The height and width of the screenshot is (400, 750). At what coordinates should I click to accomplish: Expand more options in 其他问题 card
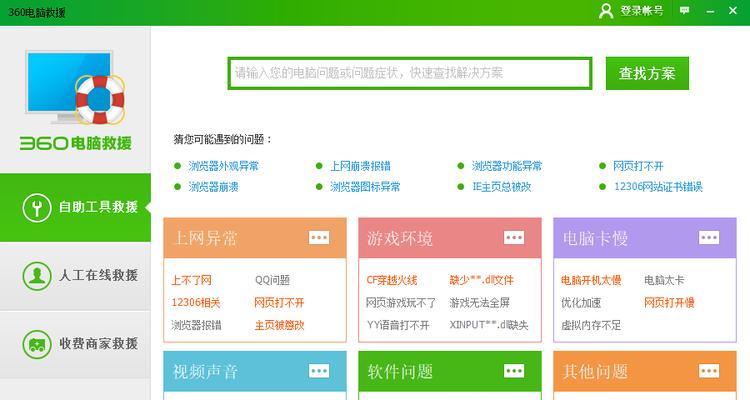[709, 371]
